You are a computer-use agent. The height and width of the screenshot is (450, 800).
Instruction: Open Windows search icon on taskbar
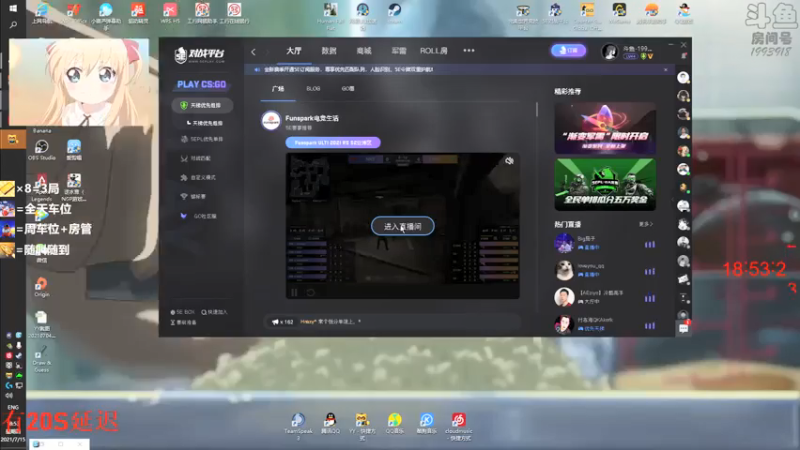click(x=13, y=25)
